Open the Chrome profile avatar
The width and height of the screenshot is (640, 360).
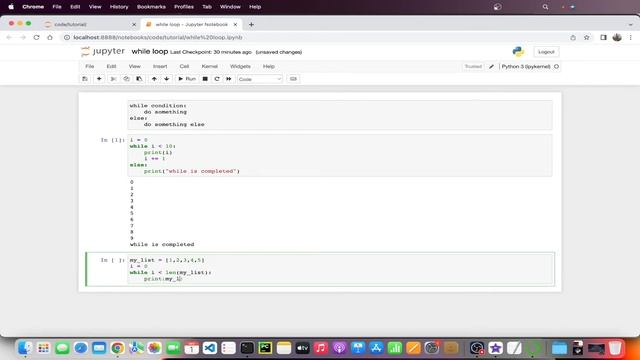tap(617, 37)
